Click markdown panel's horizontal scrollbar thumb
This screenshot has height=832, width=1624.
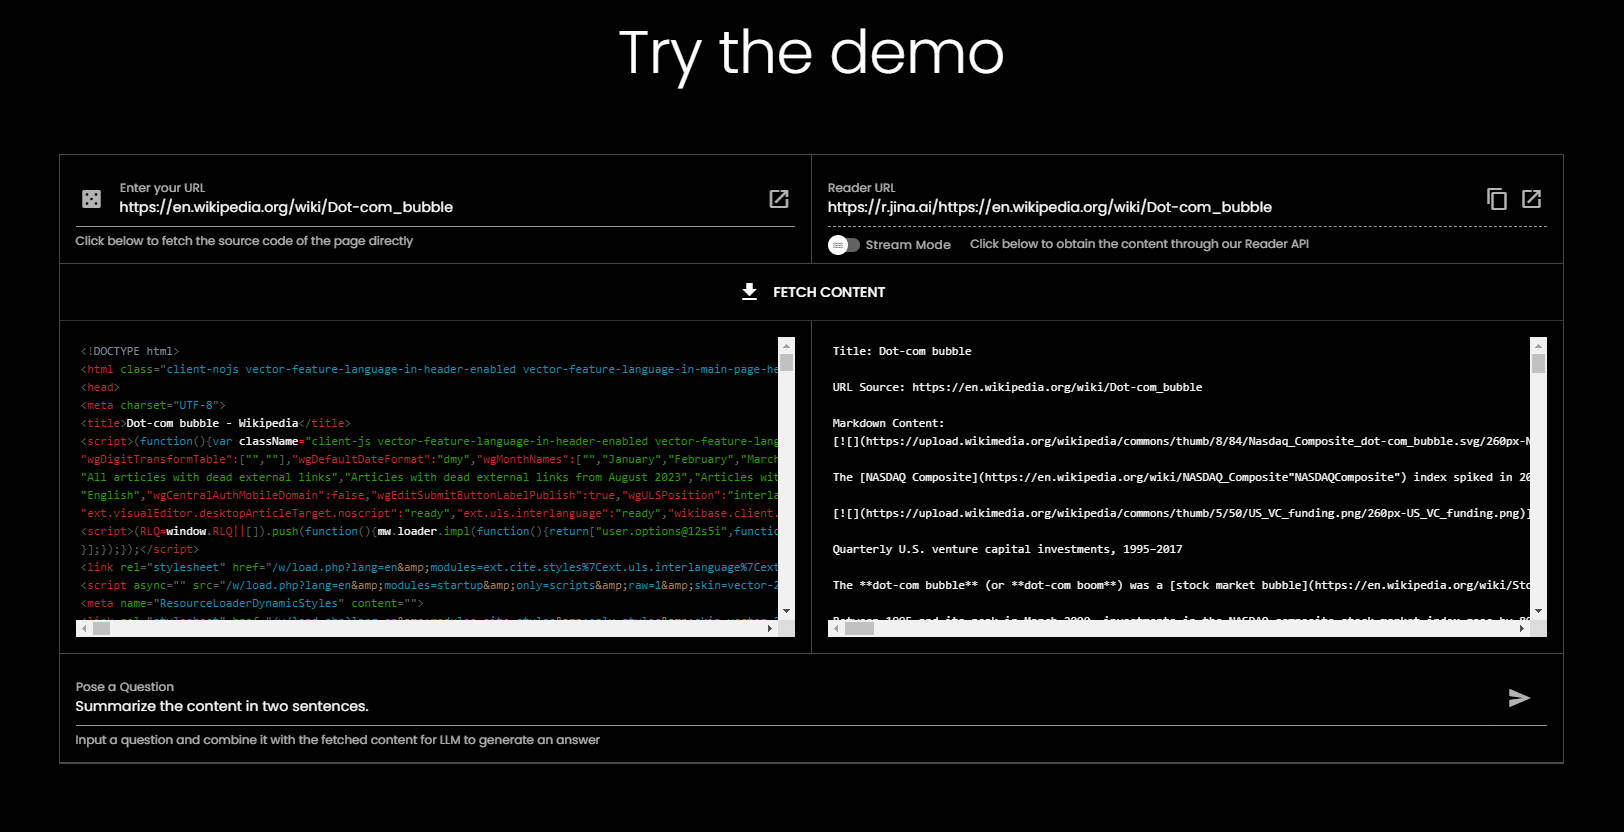859,629
